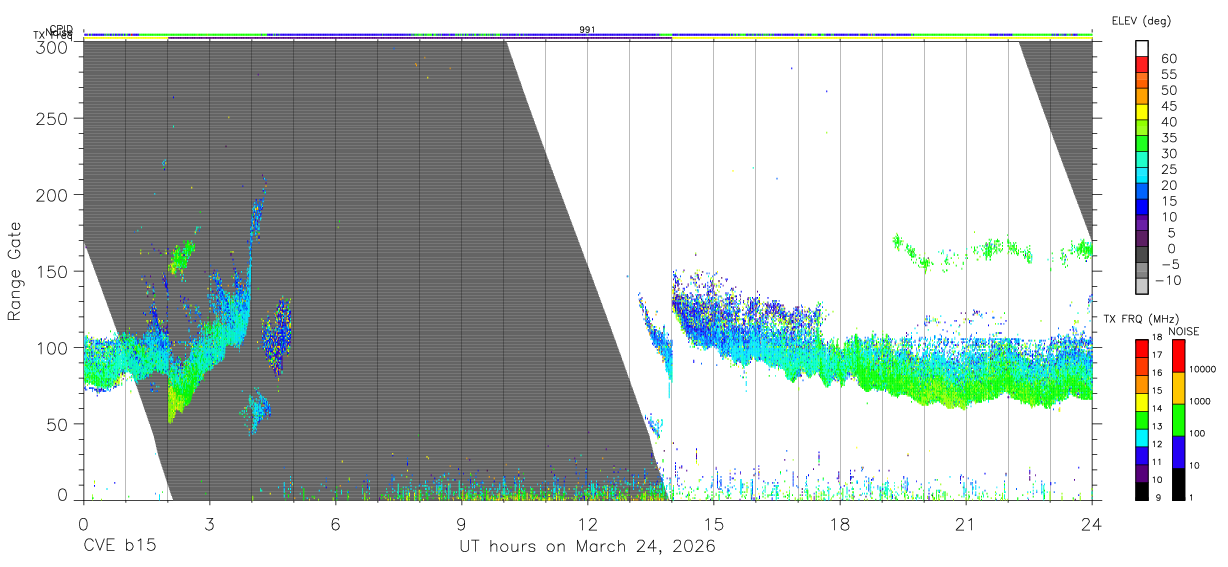1228x567 pixels.
Task: Click the 'UT hours on March 24, 2026' axis title
Action: pos(587,547)
